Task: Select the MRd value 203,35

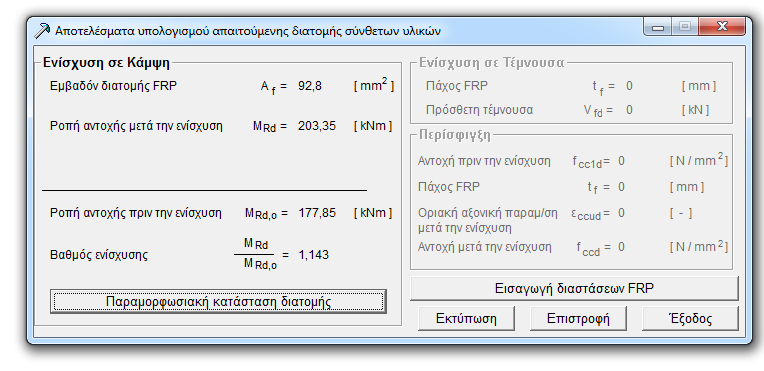Action: click(x=317, y=126)
